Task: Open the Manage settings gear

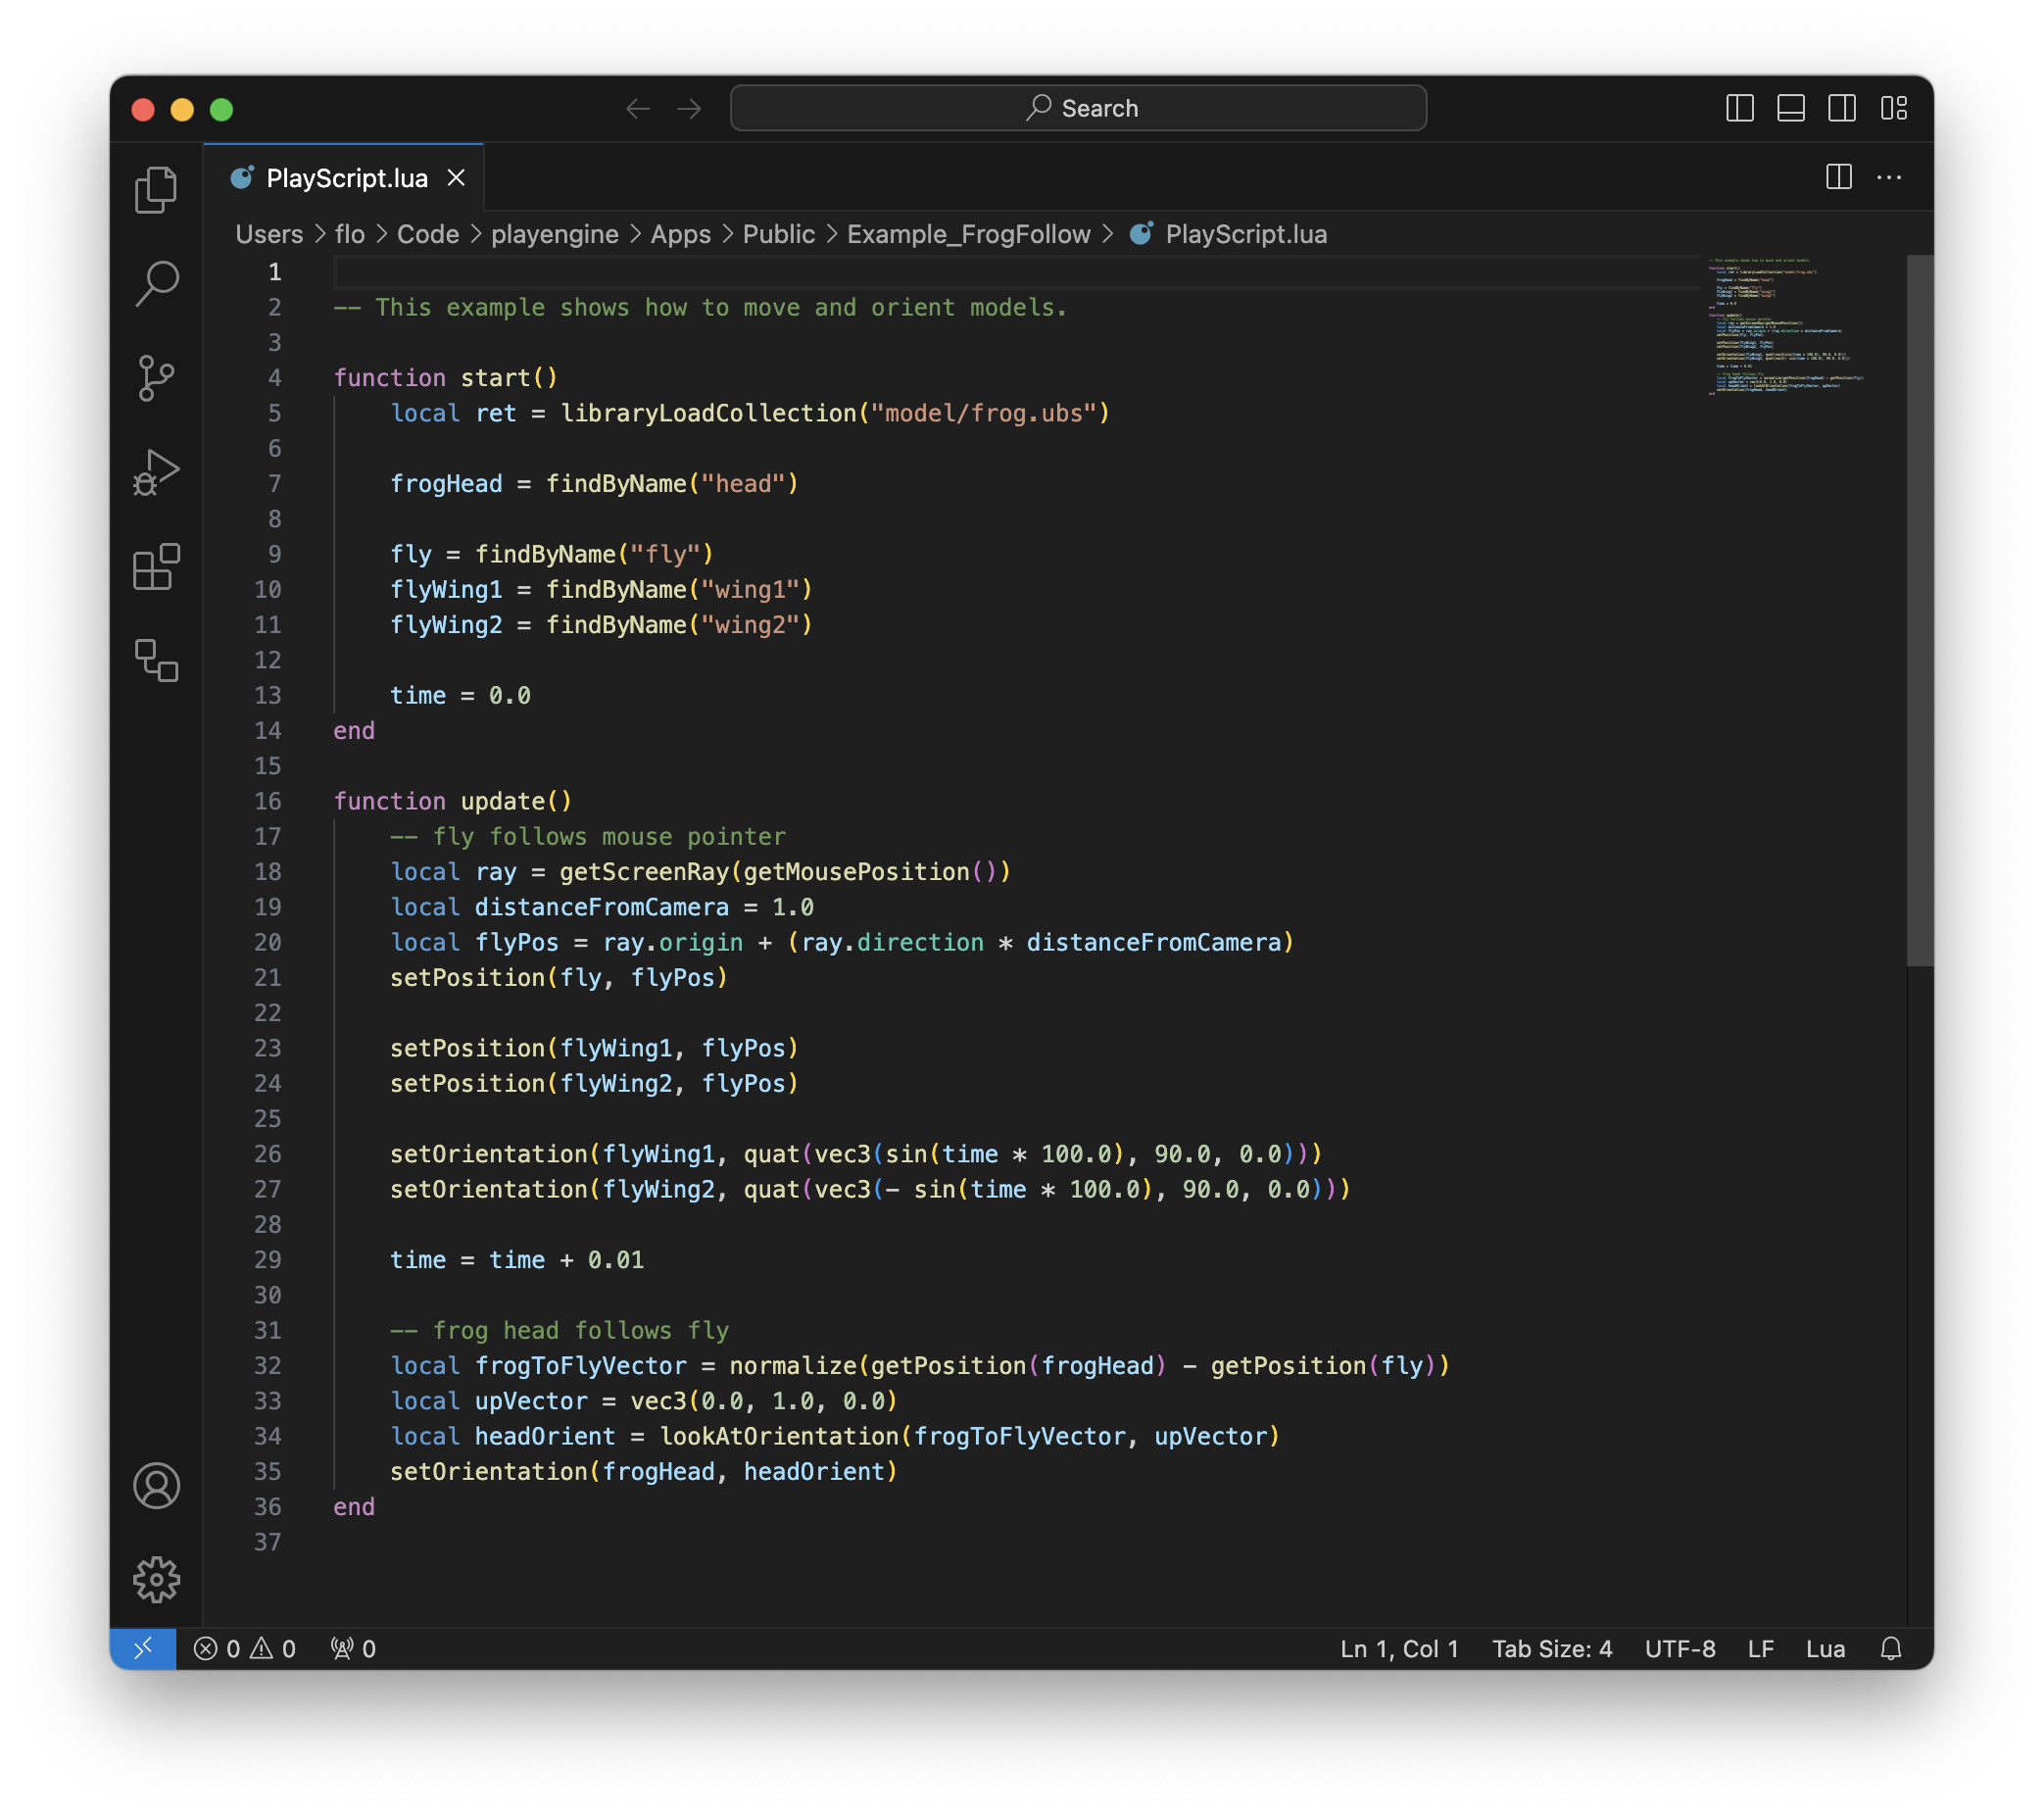Action: coord(156,1580)
